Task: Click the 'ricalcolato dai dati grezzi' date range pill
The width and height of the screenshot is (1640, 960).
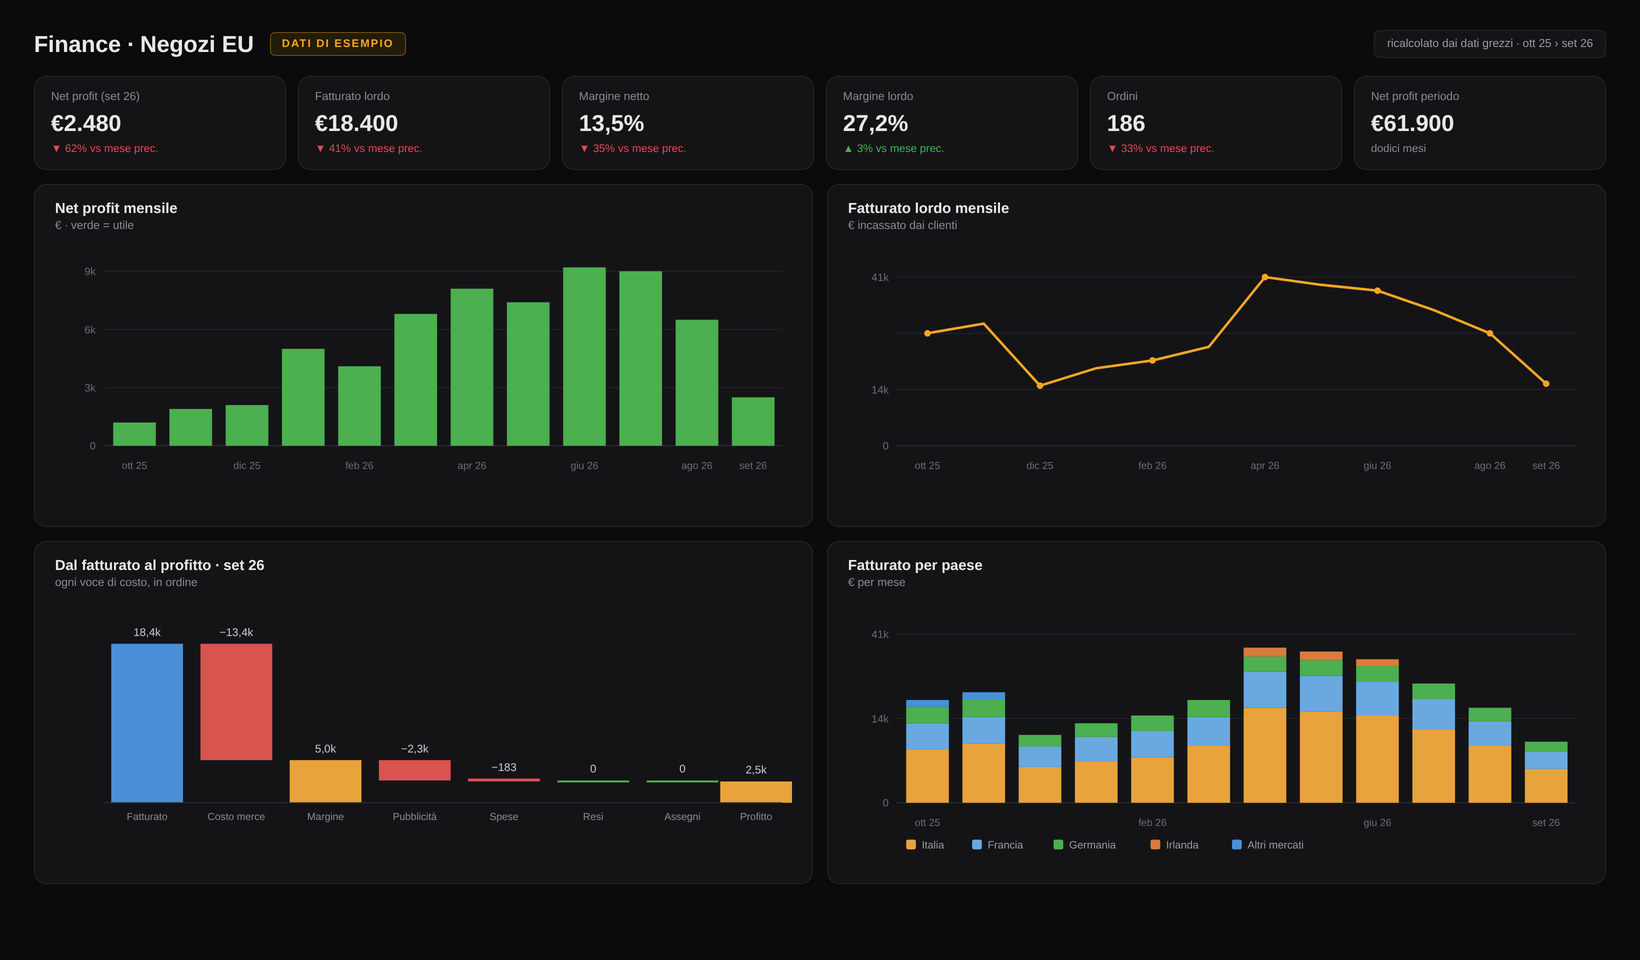Action: [x=1489, y=44]
